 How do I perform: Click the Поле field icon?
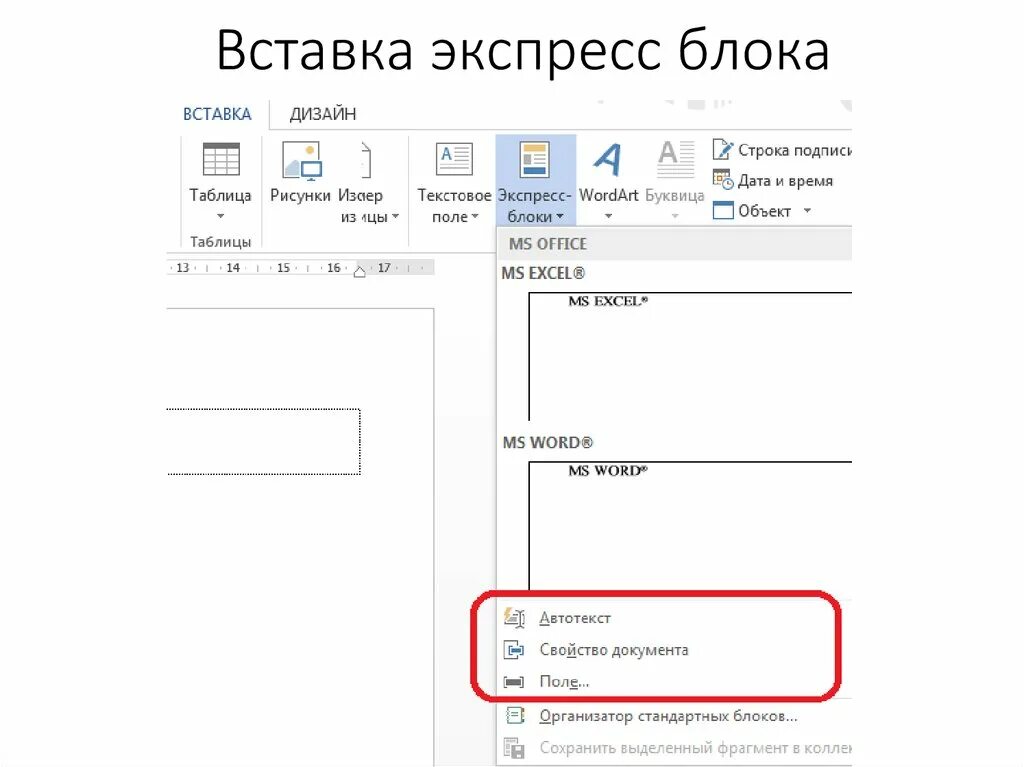pyautogui.click(x=514, y=682)
